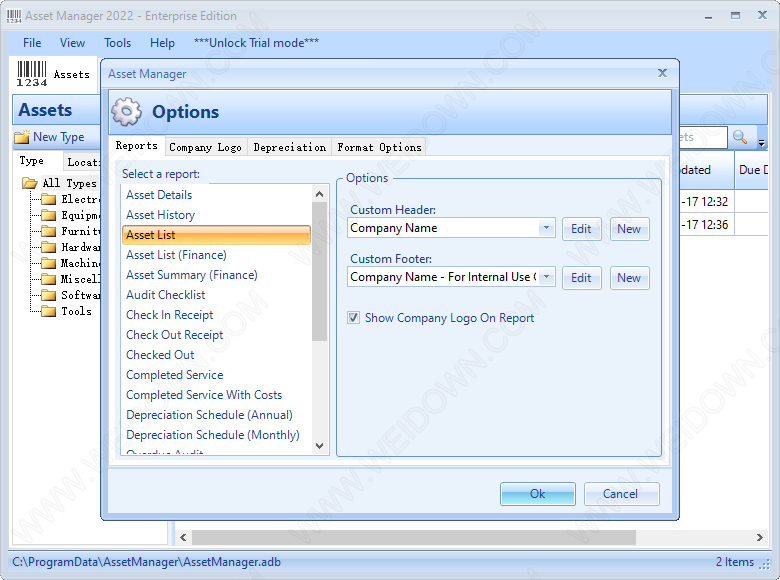The height and width of the screenshot is (580, 780).
Task: Select the highlighted Asset List report
Action: tap(216, 235)
